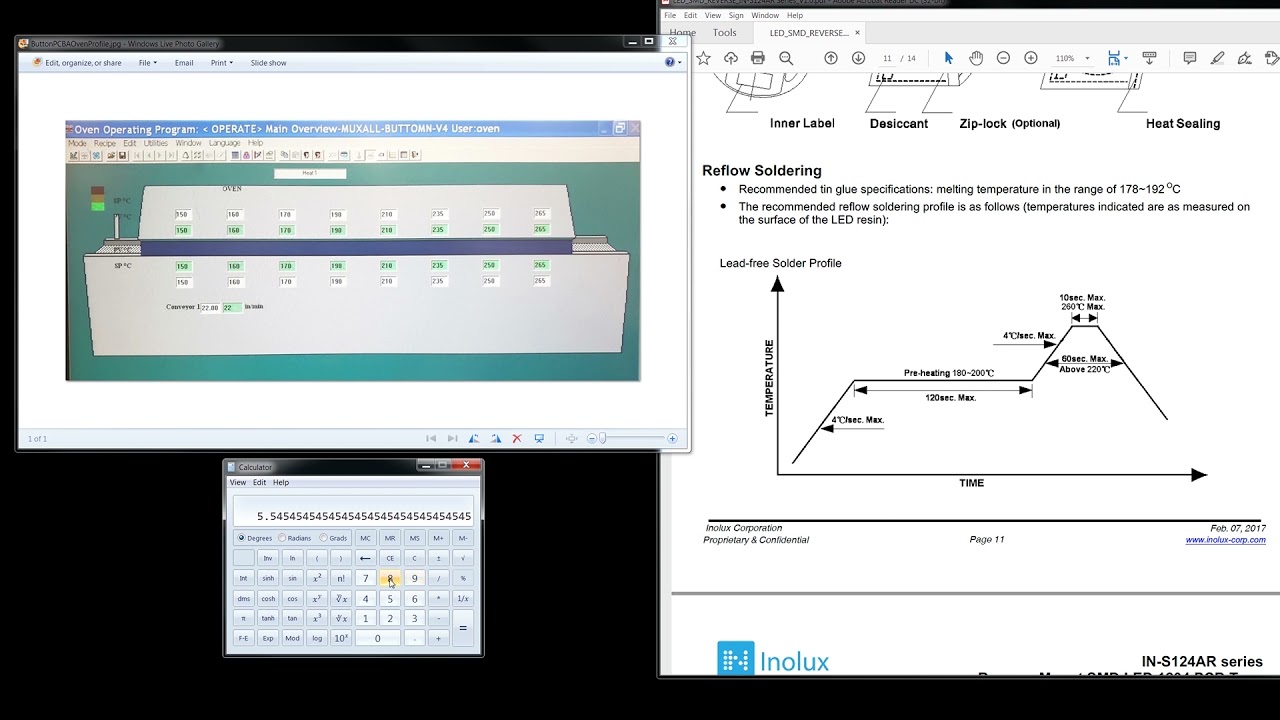
Task: Select the LED_SMD_REVERSE document tab
Action: pos(809,32)
